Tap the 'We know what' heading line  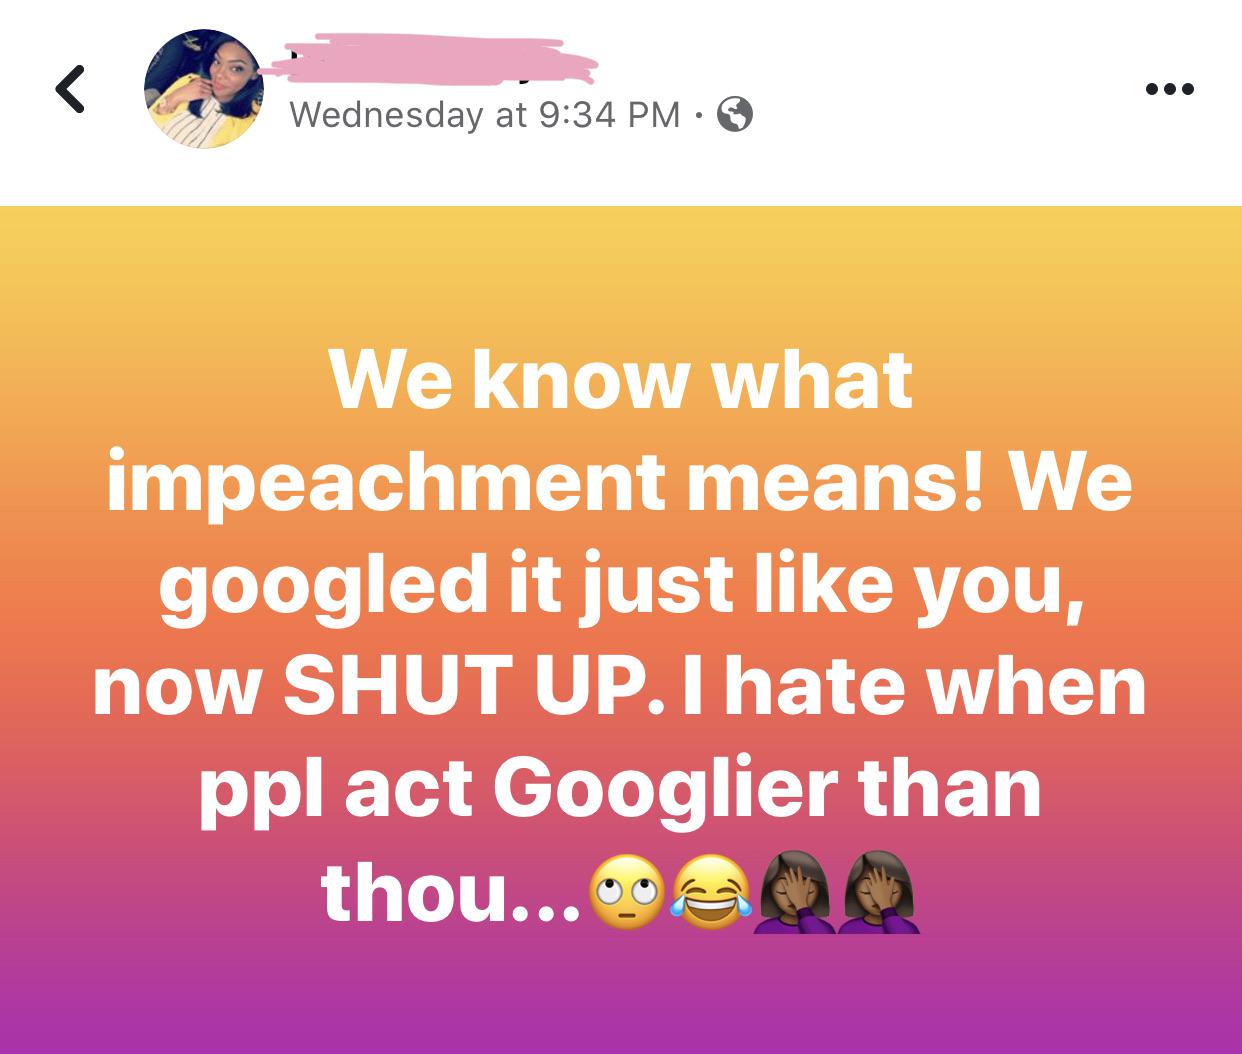[621, 382]
